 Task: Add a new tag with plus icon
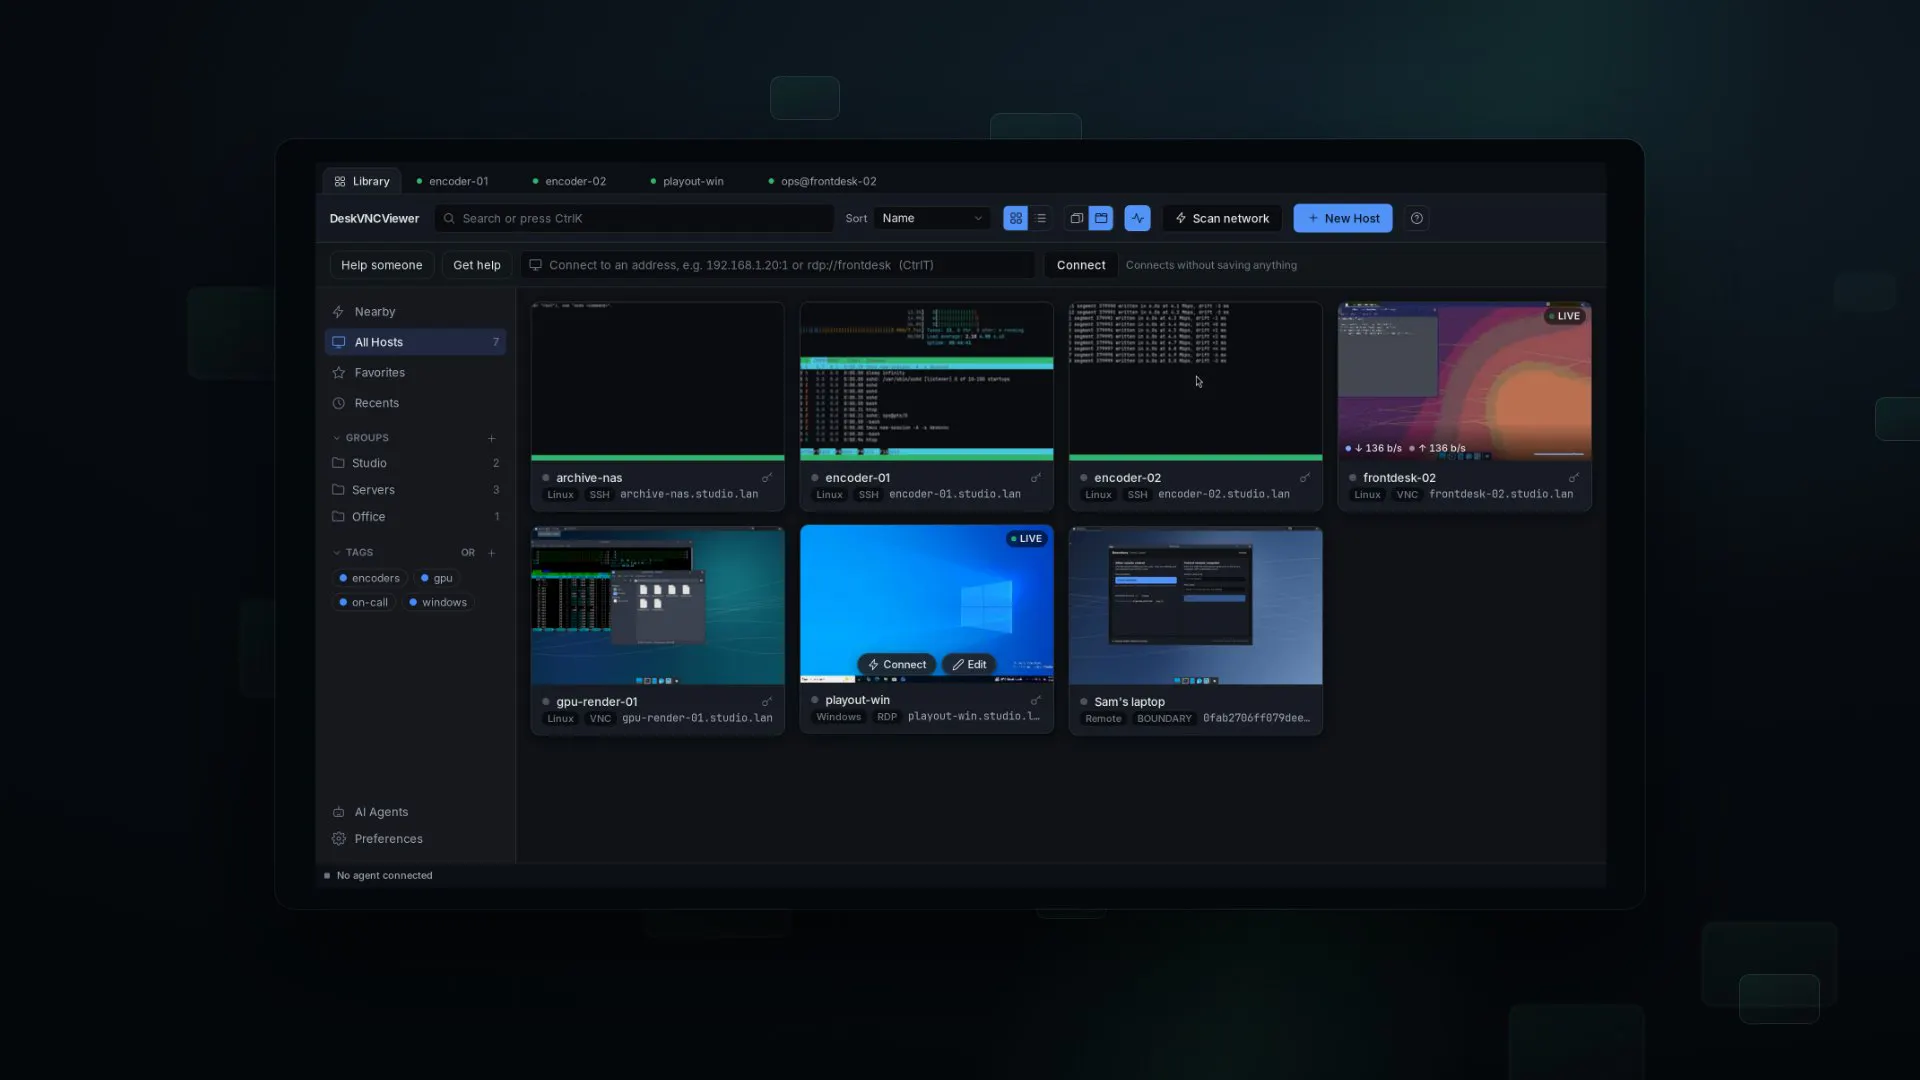pyautogui.click(x=491, y=553)
